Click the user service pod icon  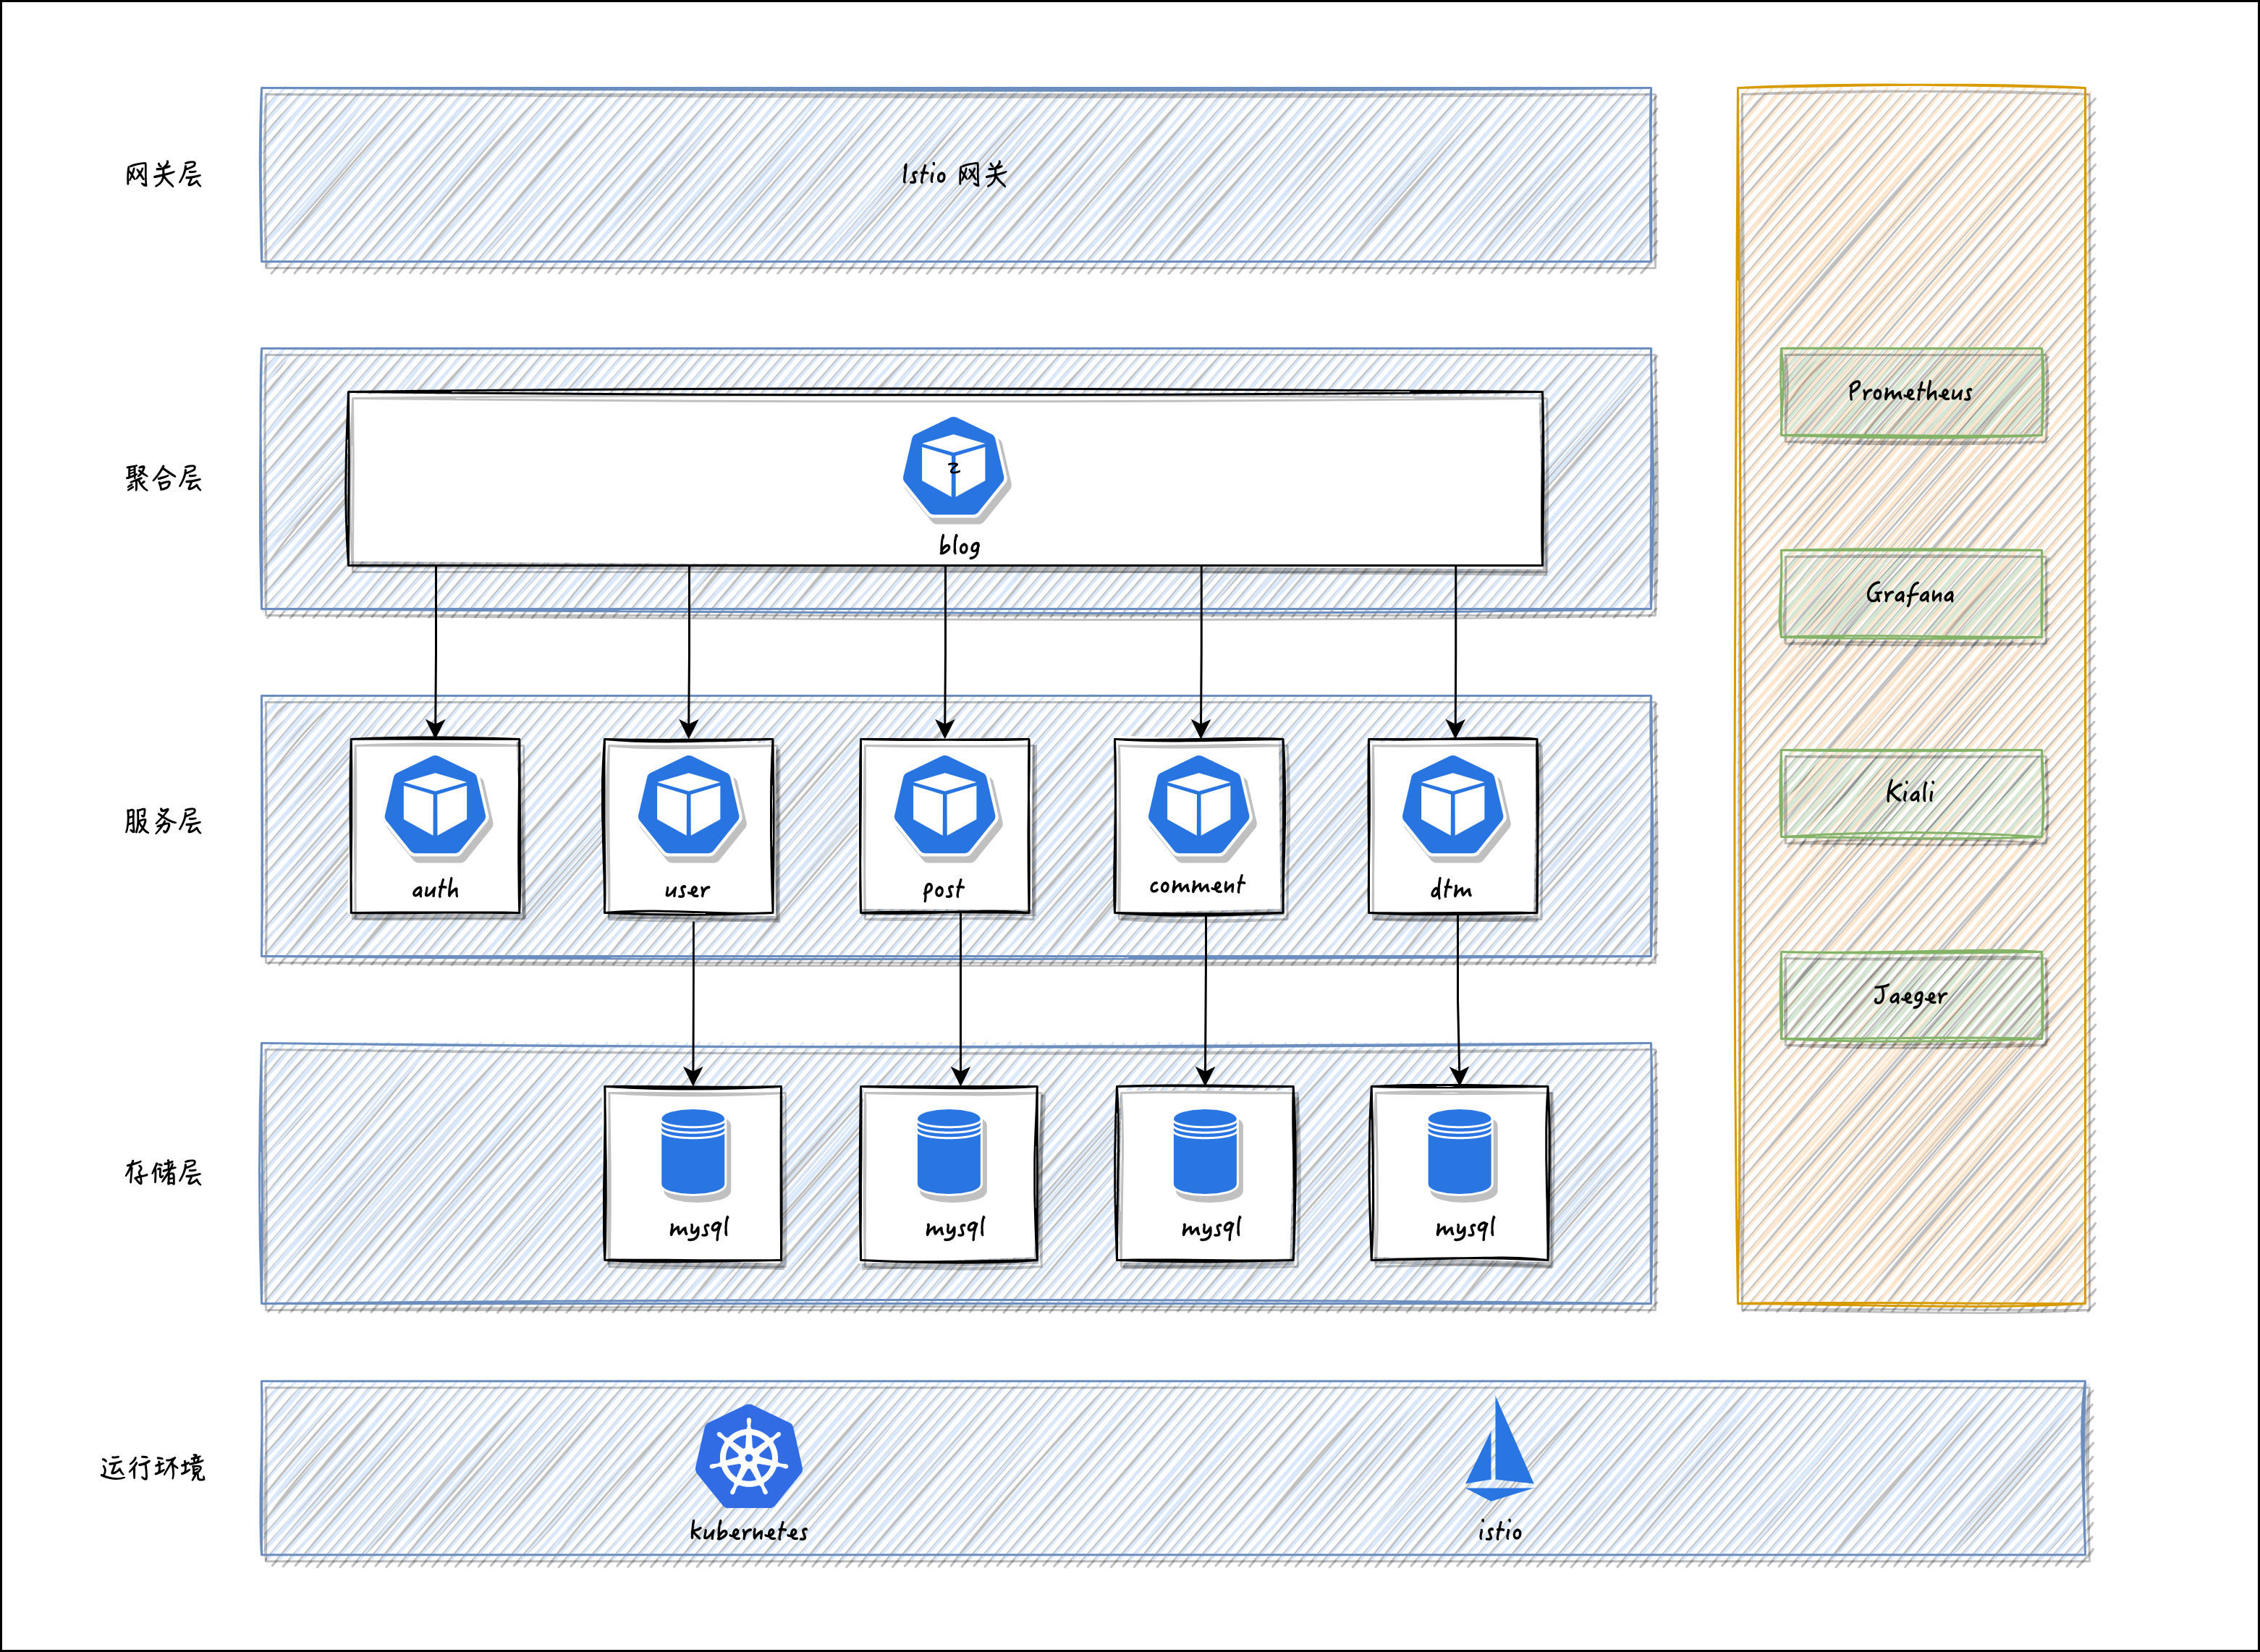click(x=689, y=806)
